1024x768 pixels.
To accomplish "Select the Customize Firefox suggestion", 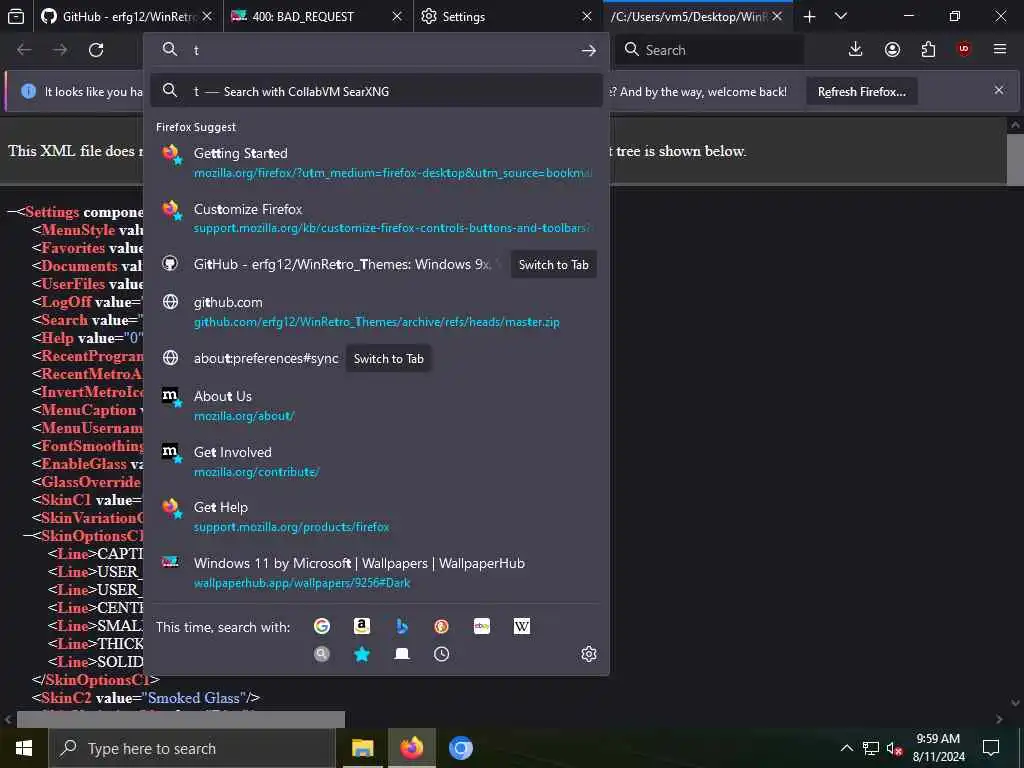I will pyautogui.click(x=376, y=218).
